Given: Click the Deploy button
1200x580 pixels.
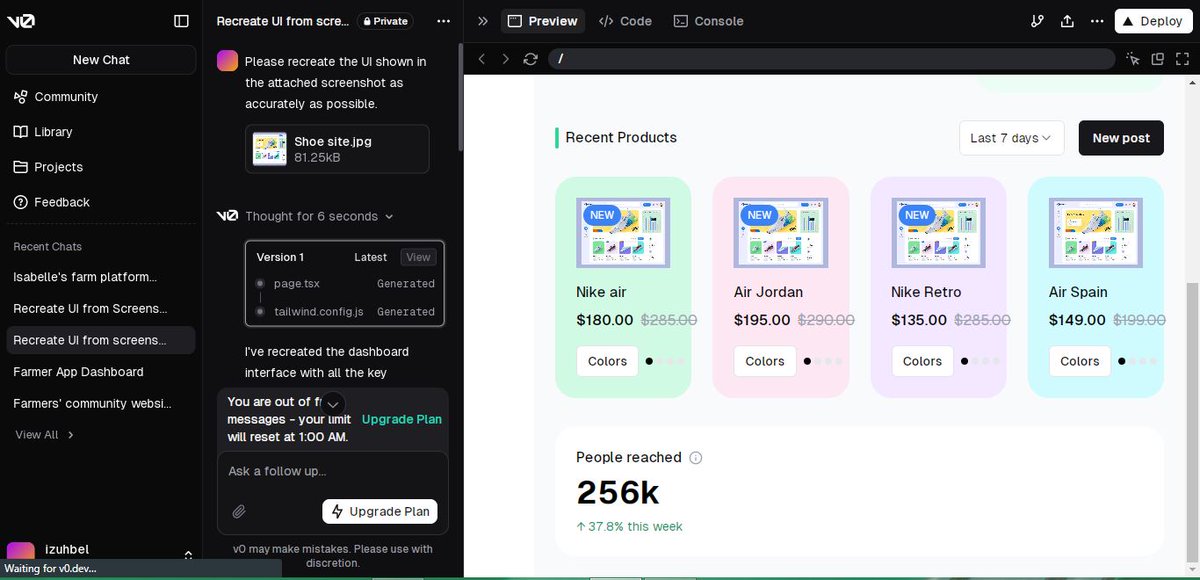Looking at the screenshot, I should [1153, 21].
